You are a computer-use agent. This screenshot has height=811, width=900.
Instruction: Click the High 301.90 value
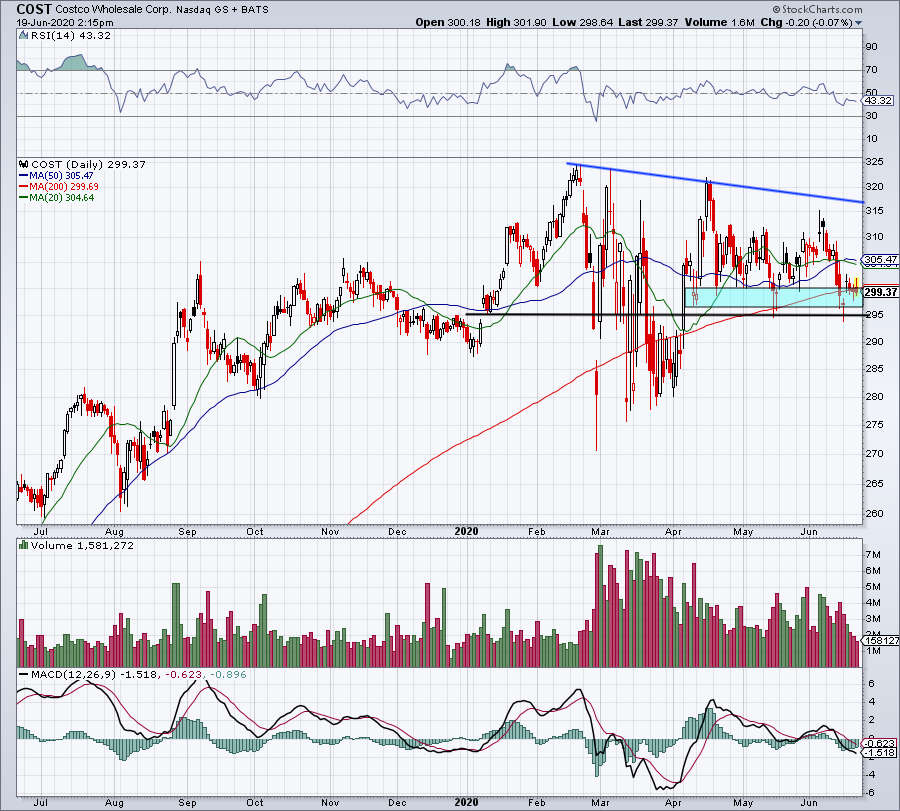coord(517,22)
